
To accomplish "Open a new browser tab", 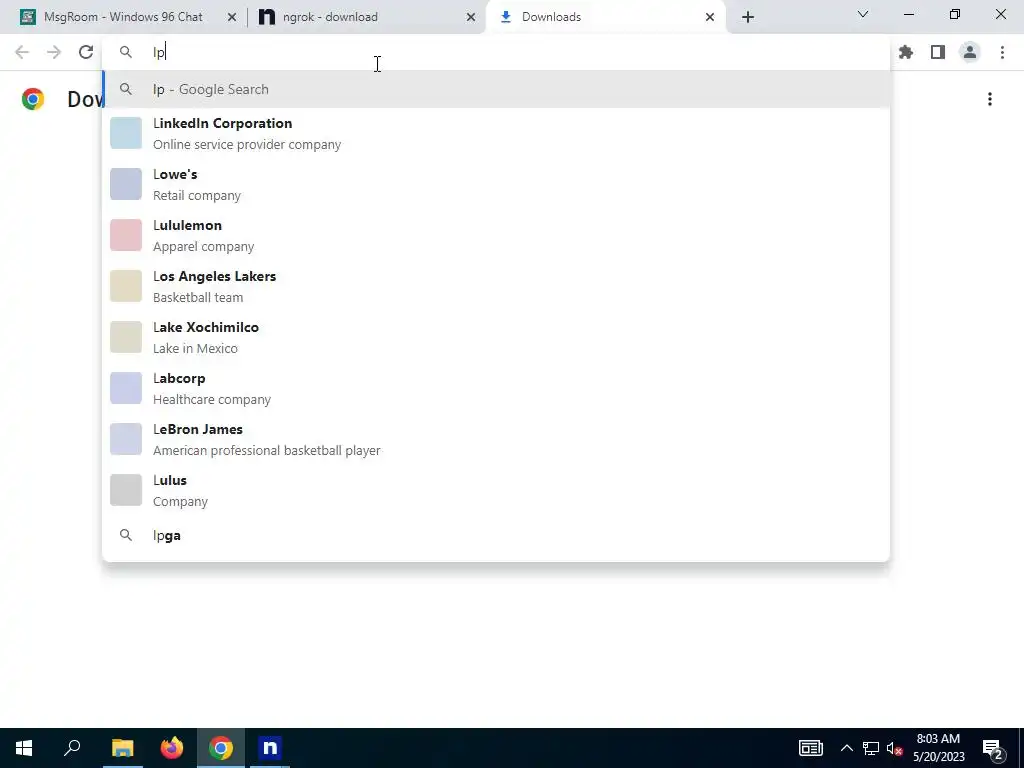I will 748,17.
